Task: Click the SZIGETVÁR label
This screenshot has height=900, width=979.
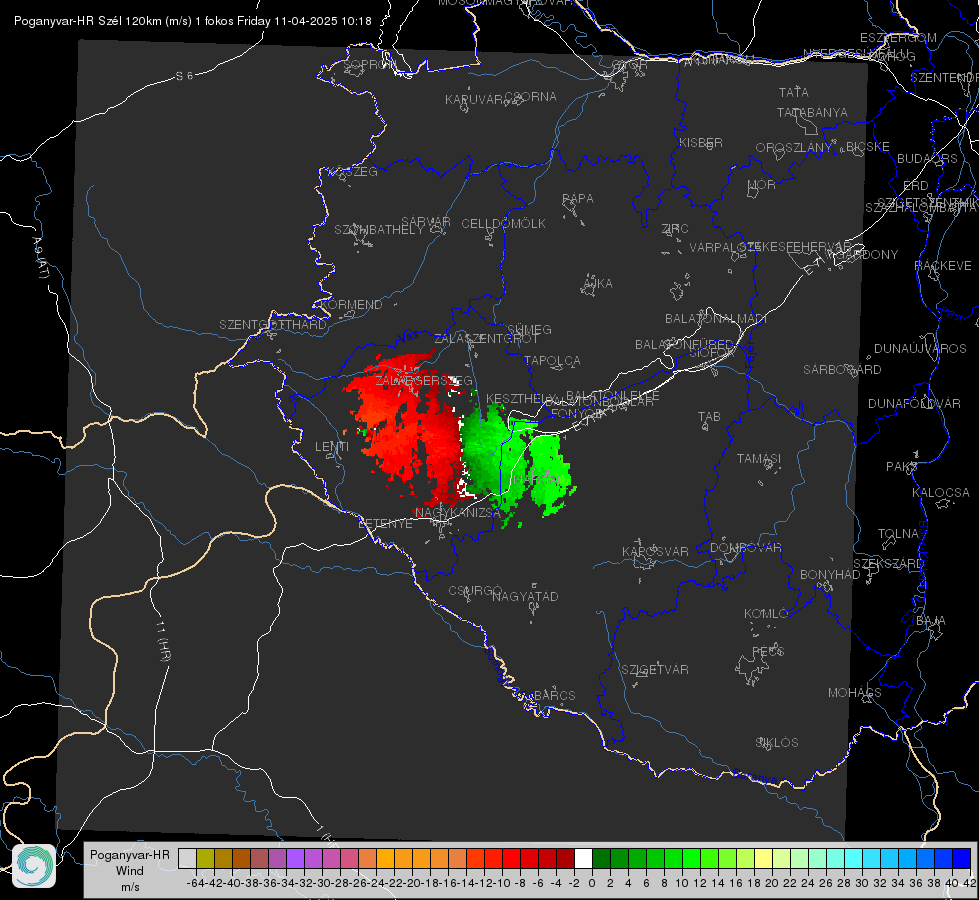Action: [x=655, y=670]
